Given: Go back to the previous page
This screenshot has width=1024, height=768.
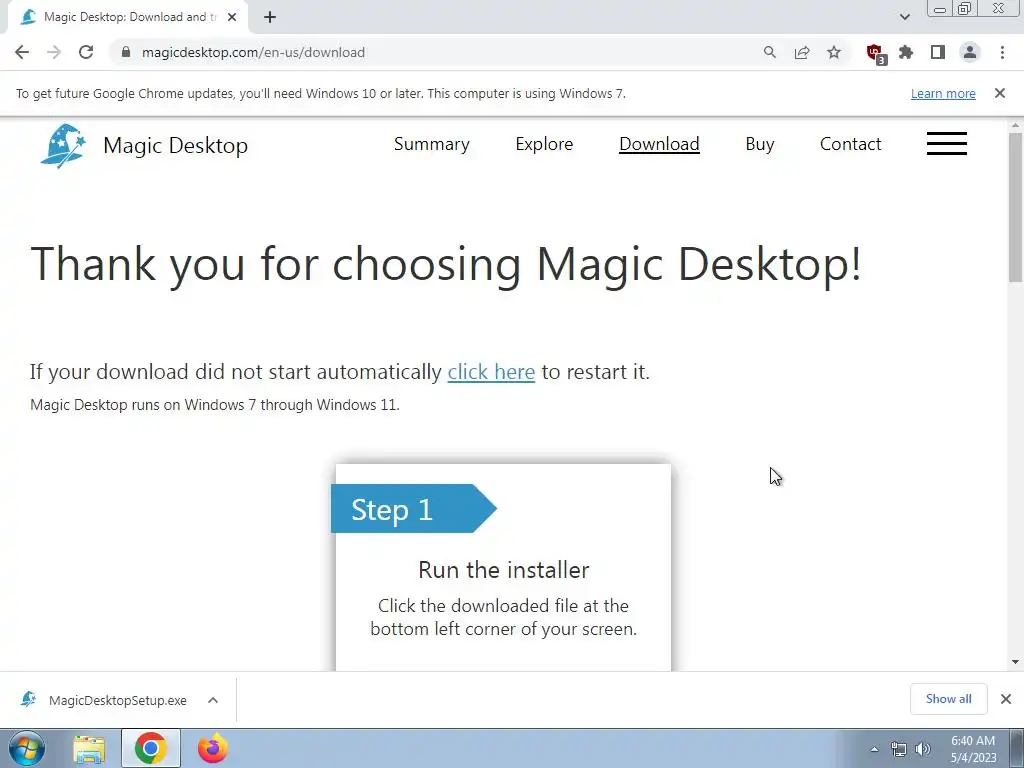Looking at the screenshot, I should coord(22,52).
